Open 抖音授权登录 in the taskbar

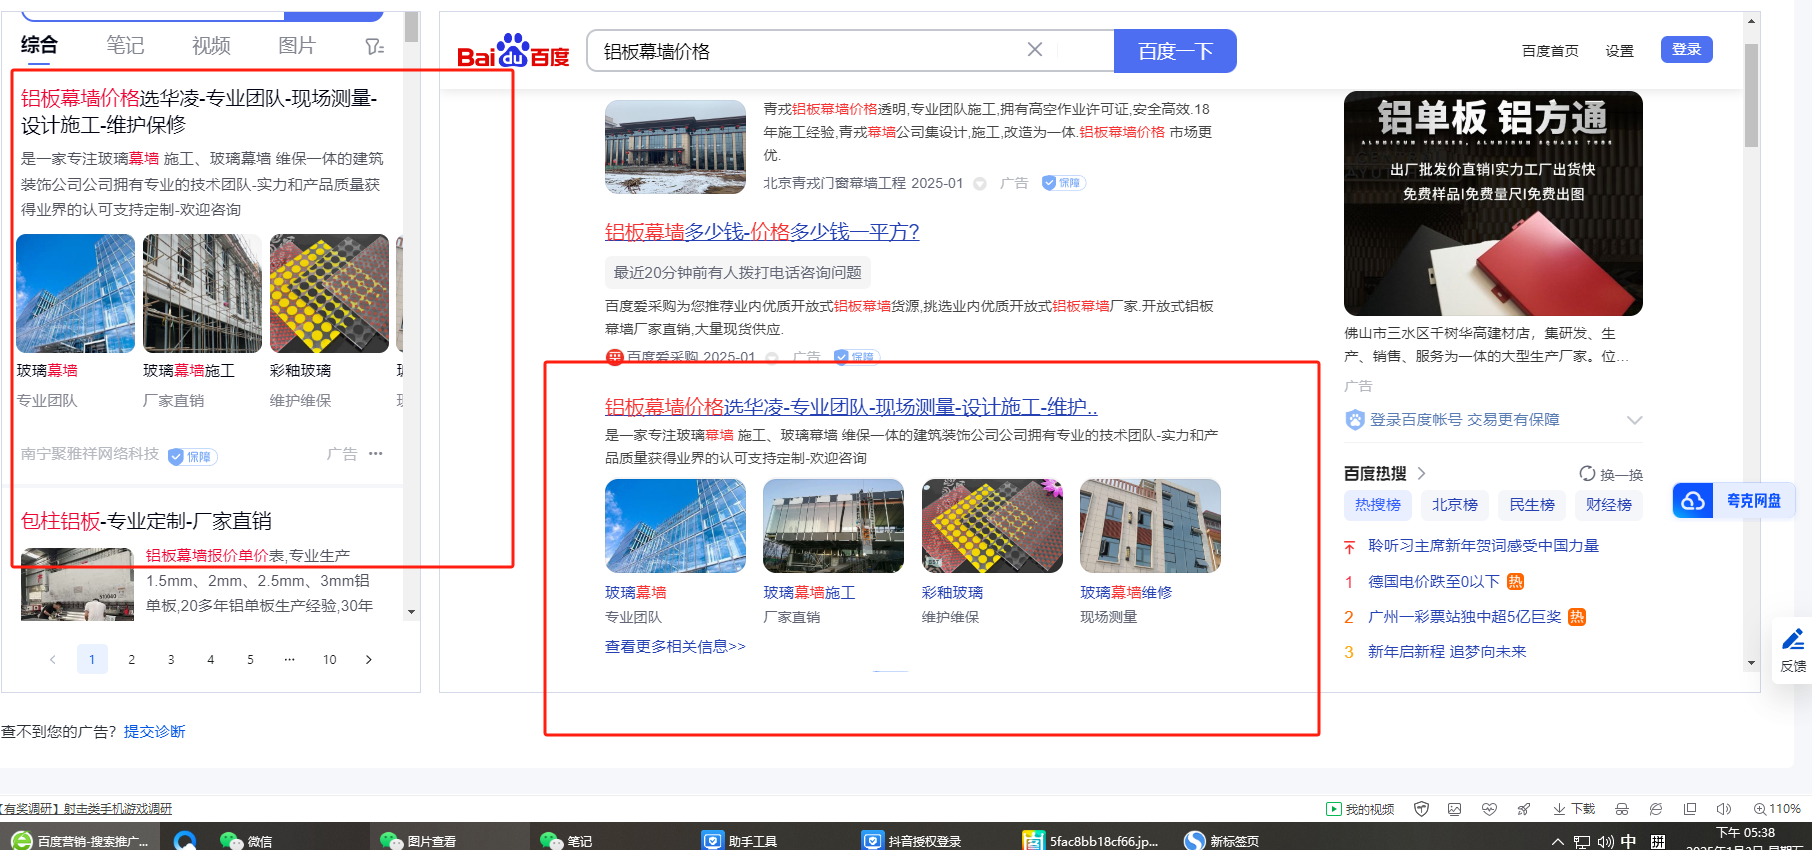pos(912,840)
